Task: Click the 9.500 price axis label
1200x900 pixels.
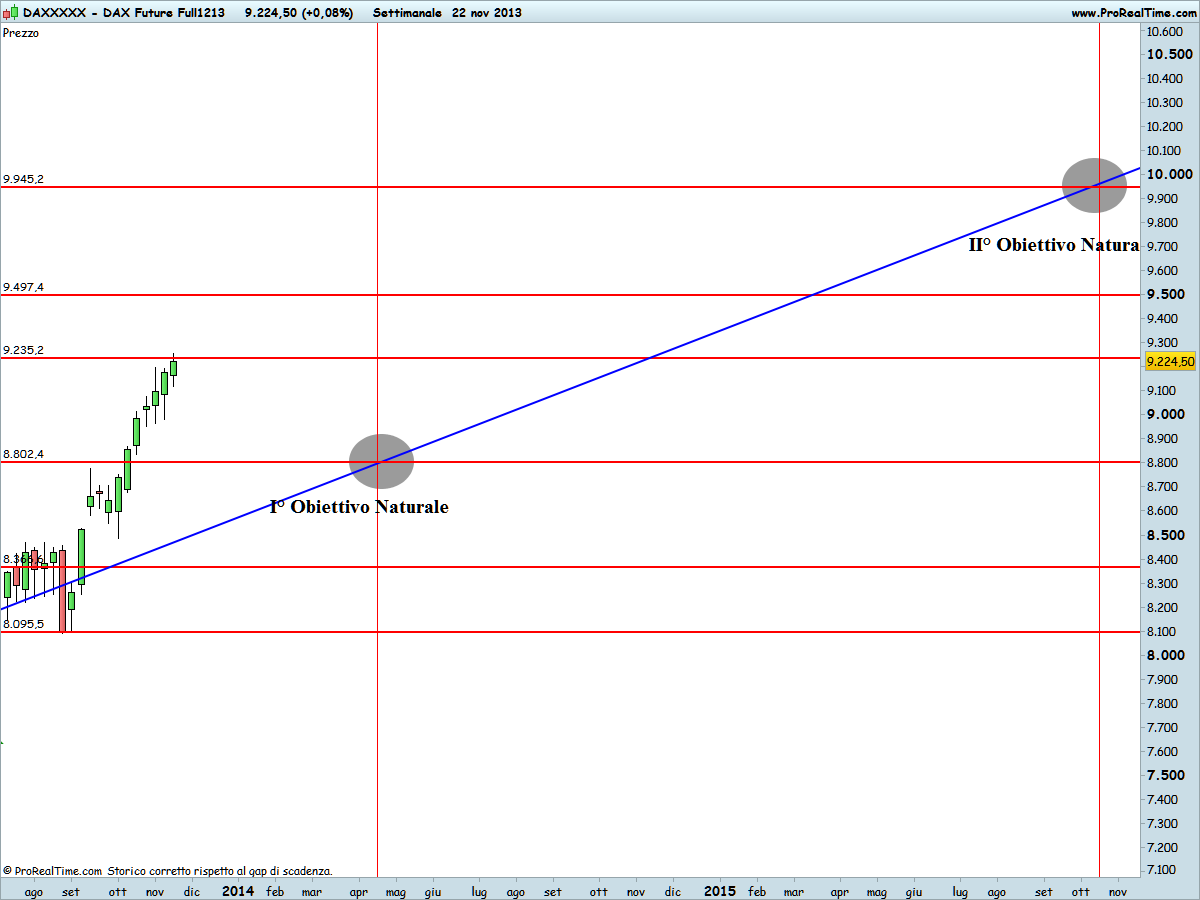Action: 1167,295
